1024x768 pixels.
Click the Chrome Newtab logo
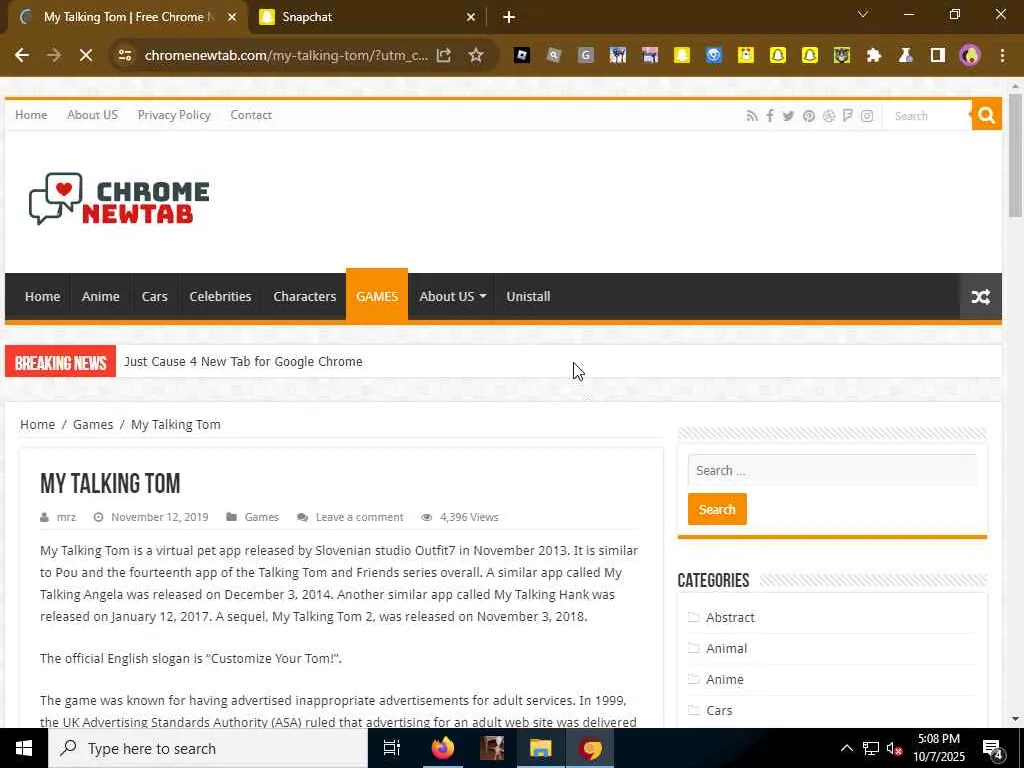point(120,199)
